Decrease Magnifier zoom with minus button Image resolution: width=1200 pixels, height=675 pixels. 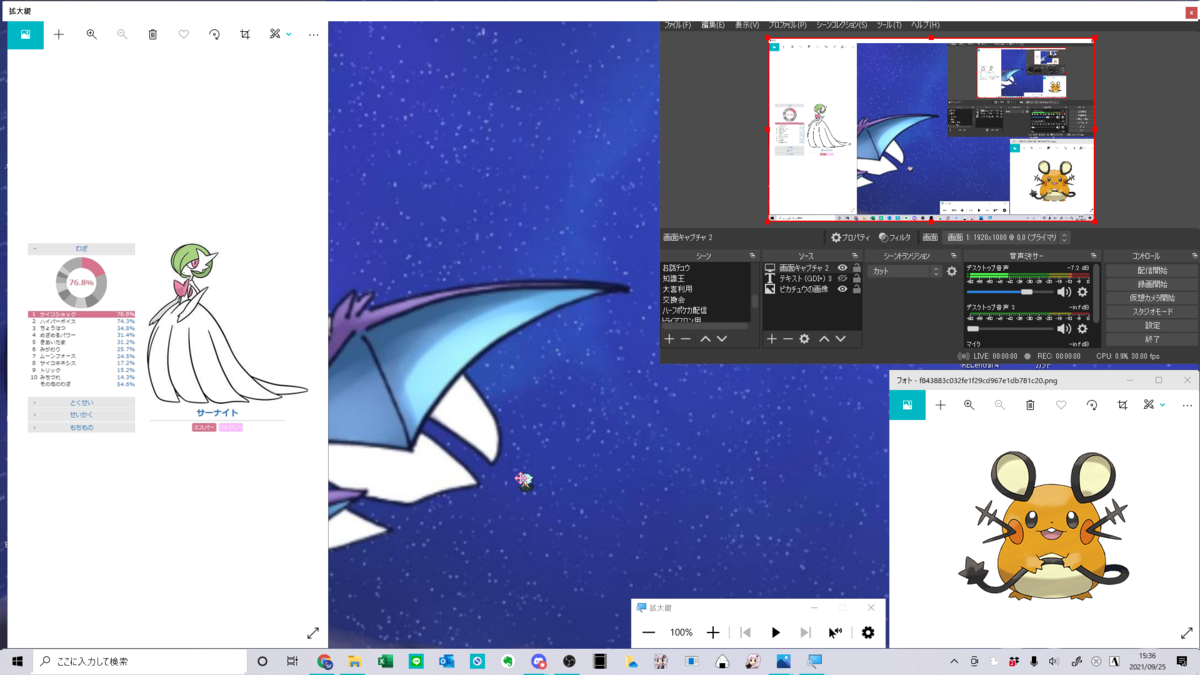[649, 633]
